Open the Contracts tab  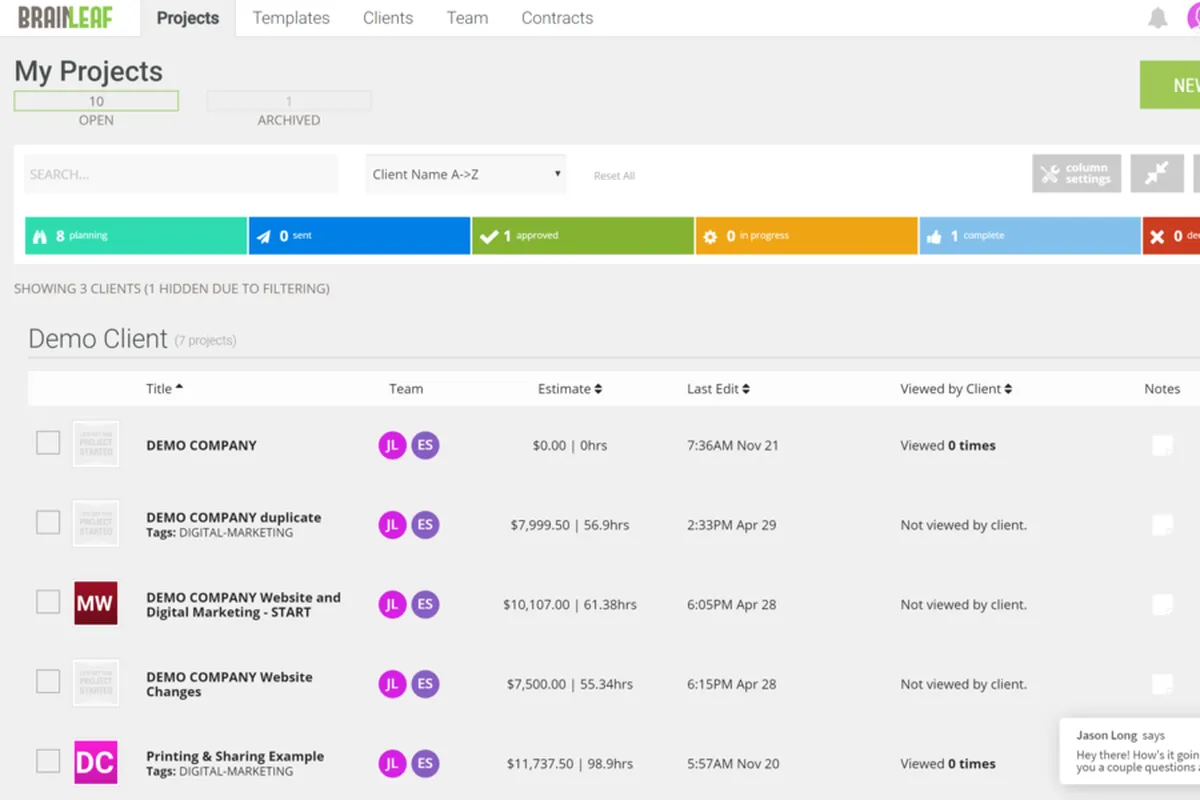pyautogui.click(x=557, y=18)
